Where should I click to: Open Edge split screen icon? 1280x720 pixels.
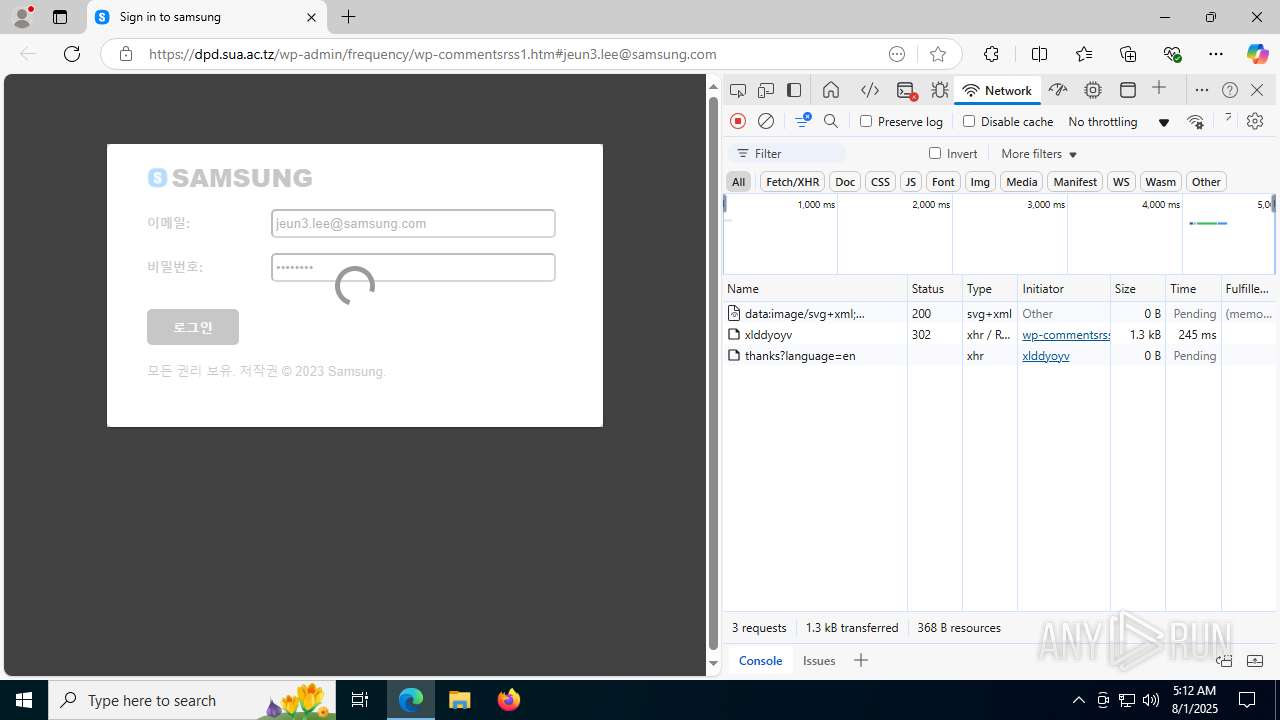[1040, 54]
